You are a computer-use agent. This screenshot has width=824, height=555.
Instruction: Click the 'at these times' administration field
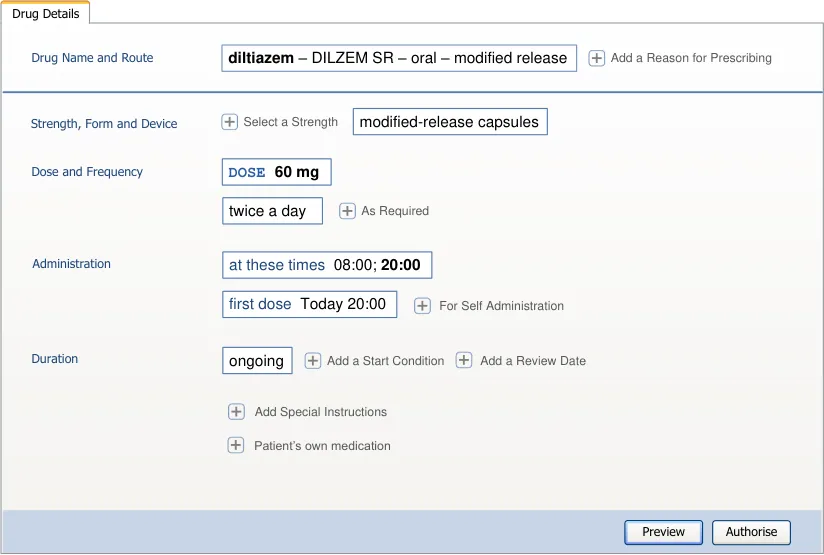(x=327, y=265)
